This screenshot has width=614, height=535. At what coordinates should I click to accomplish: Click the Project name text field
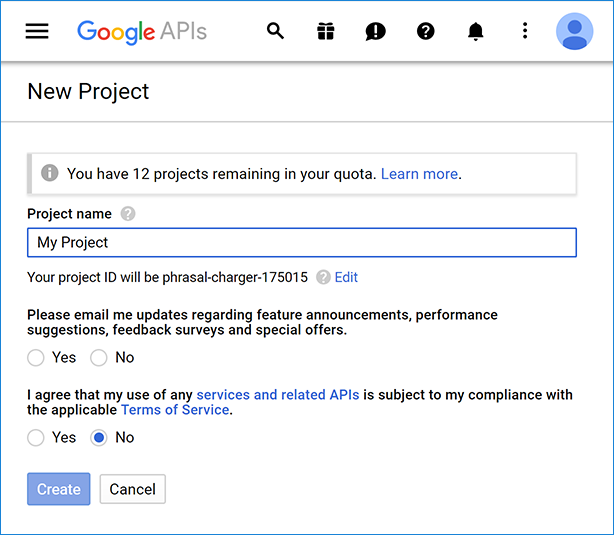point(301,243)
